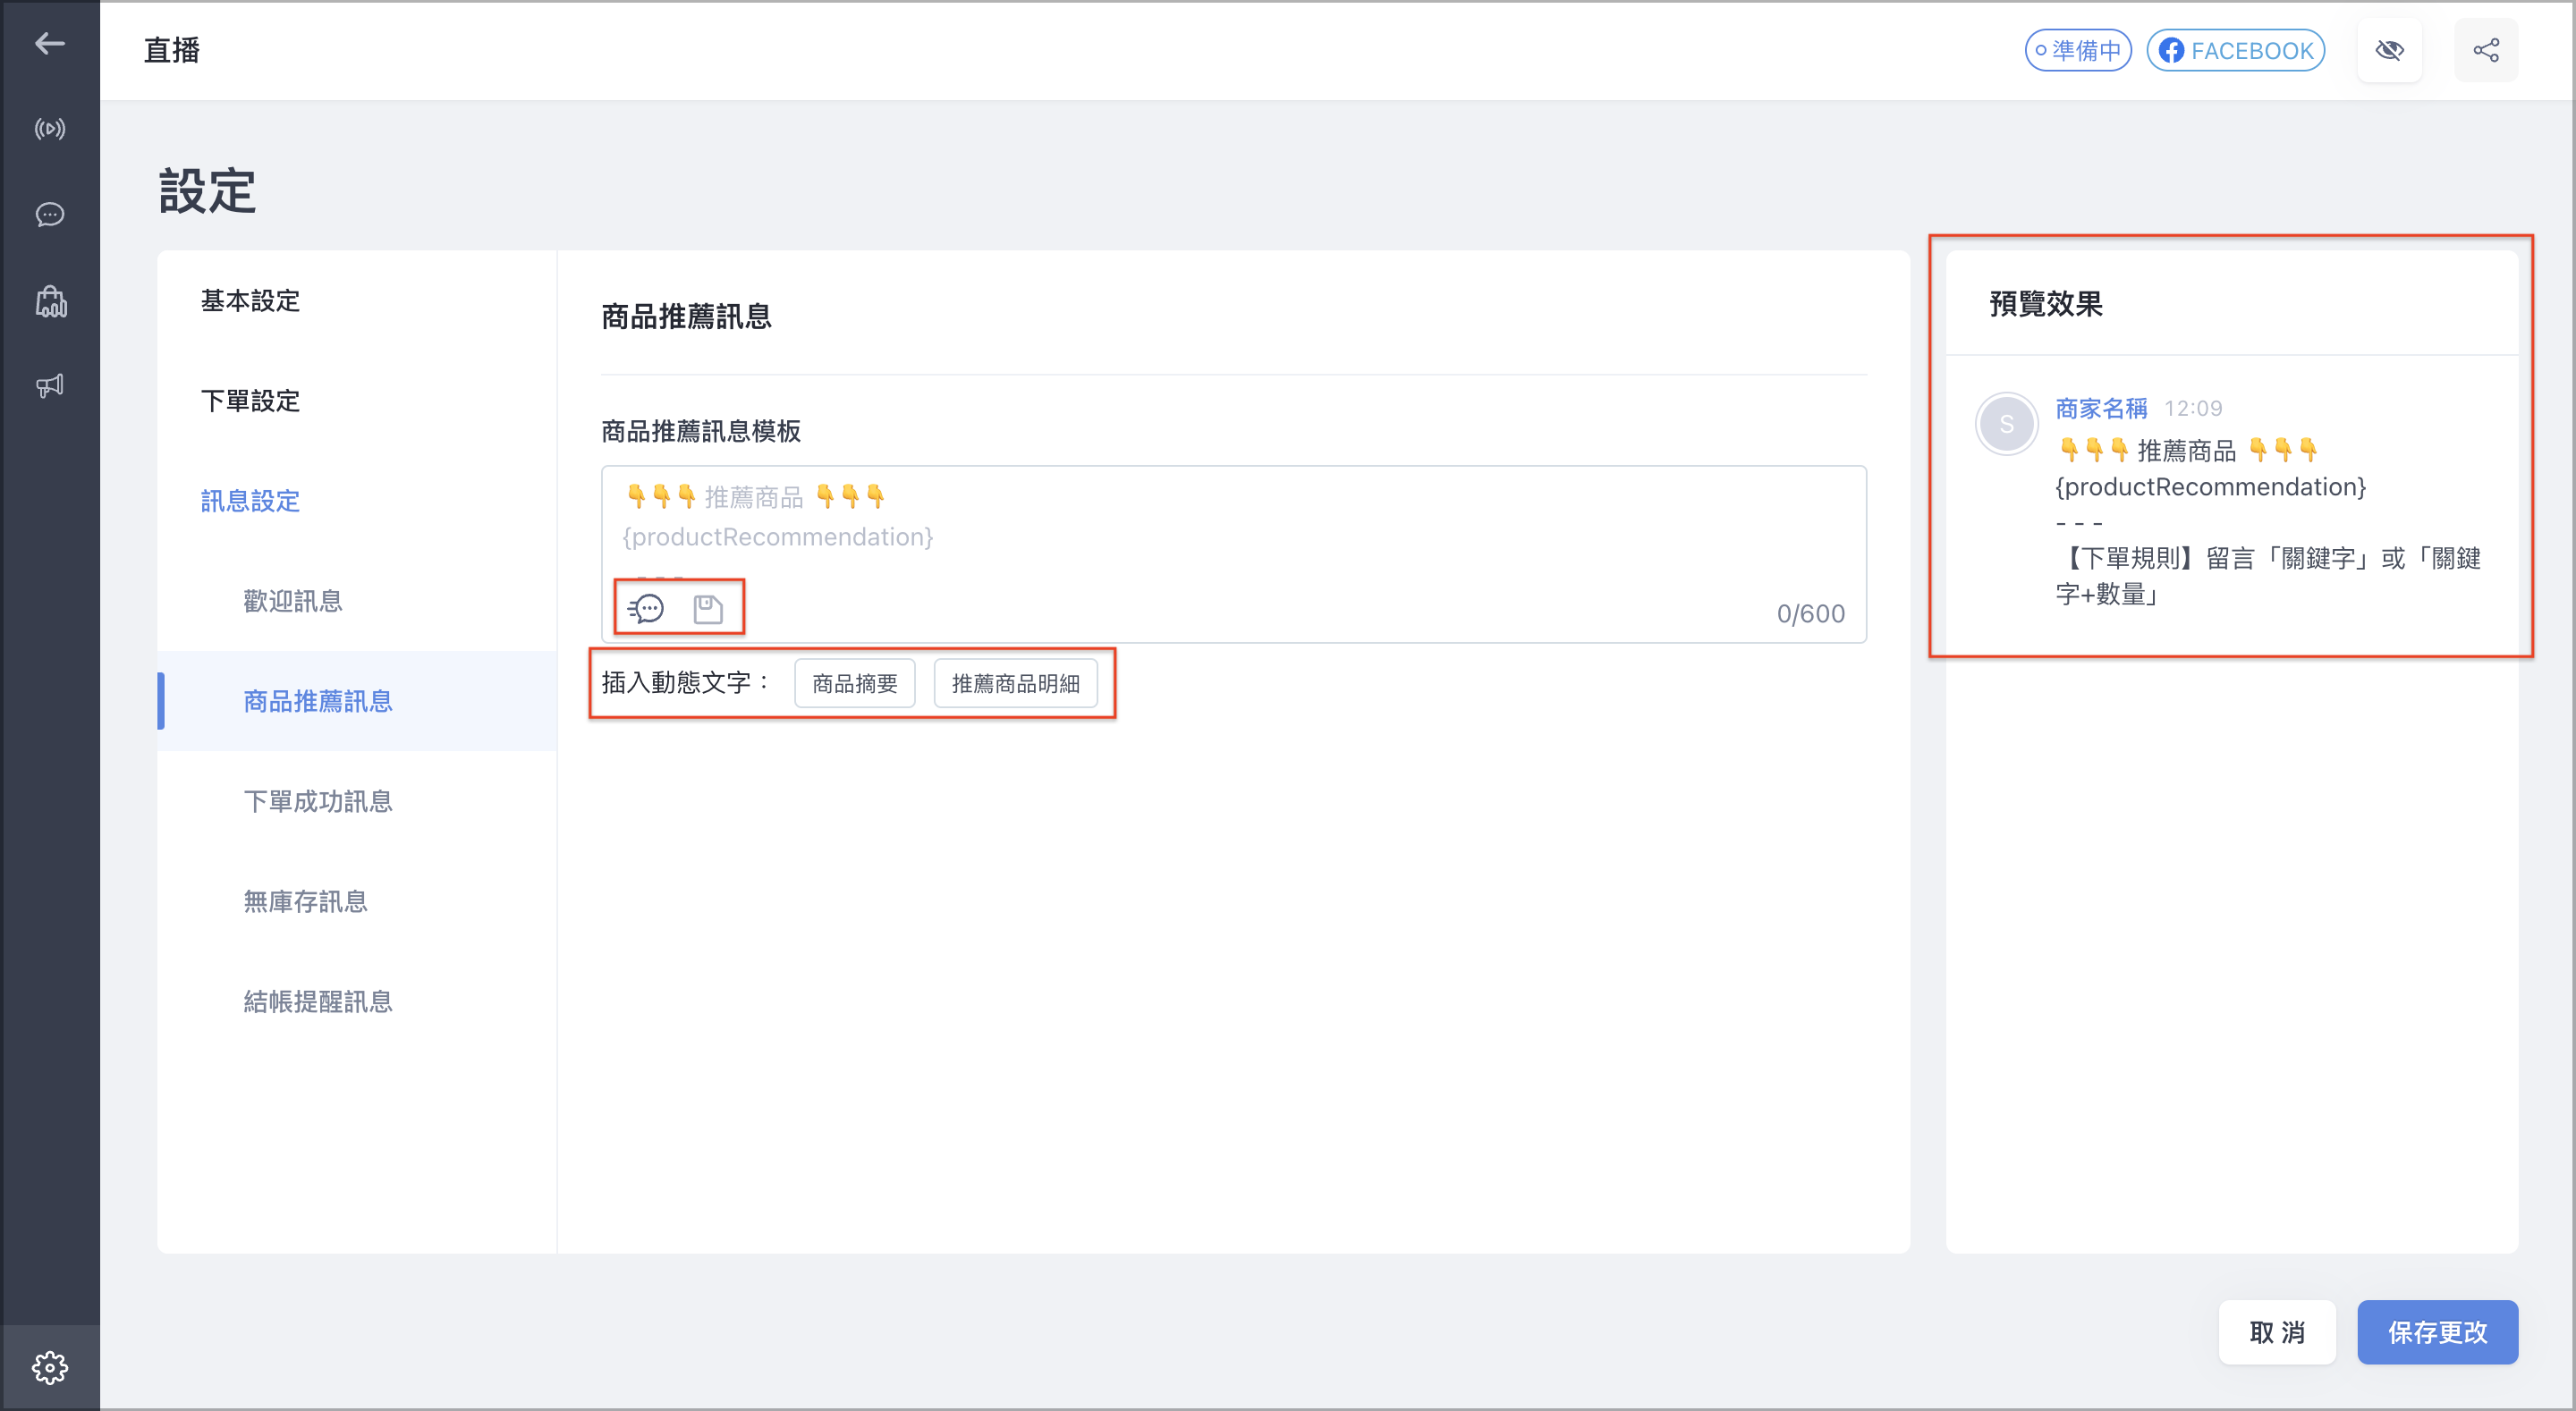Open the megaphone announcements sidebar icon
Image resolution: width=2576 pixels, height=1411 pixels.
coord(49,386)
